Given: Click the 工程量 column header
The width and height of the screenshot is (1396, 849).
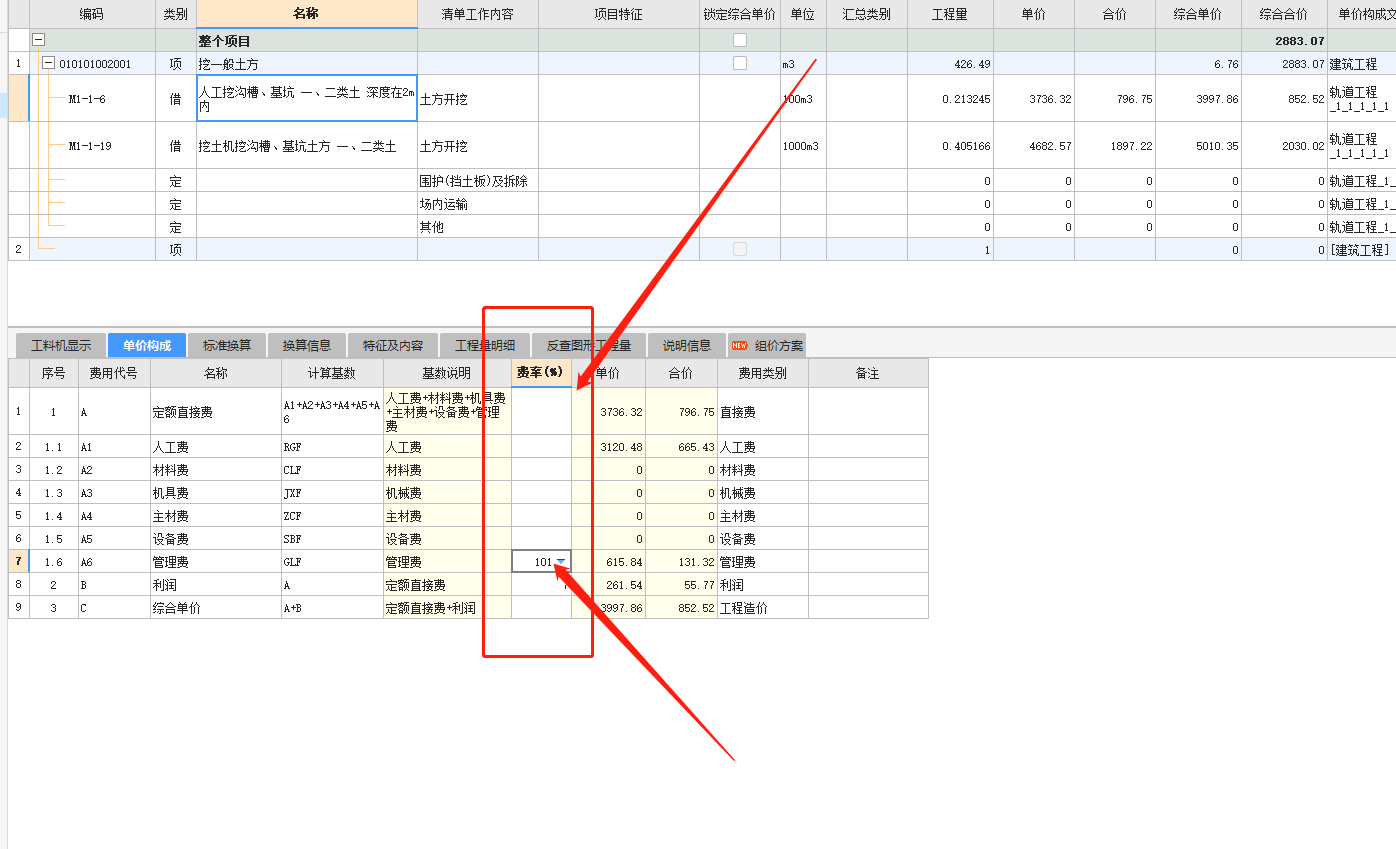Looking at the screenshot, I should pyautogui.click(x=950, y=14).
